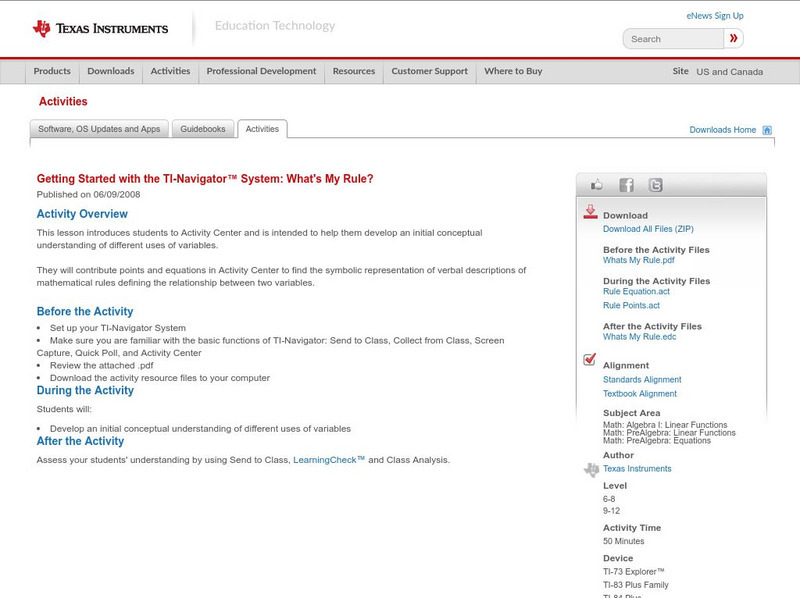
Task: Switch to the Guidebooks tab
Action: pos(203,129)
